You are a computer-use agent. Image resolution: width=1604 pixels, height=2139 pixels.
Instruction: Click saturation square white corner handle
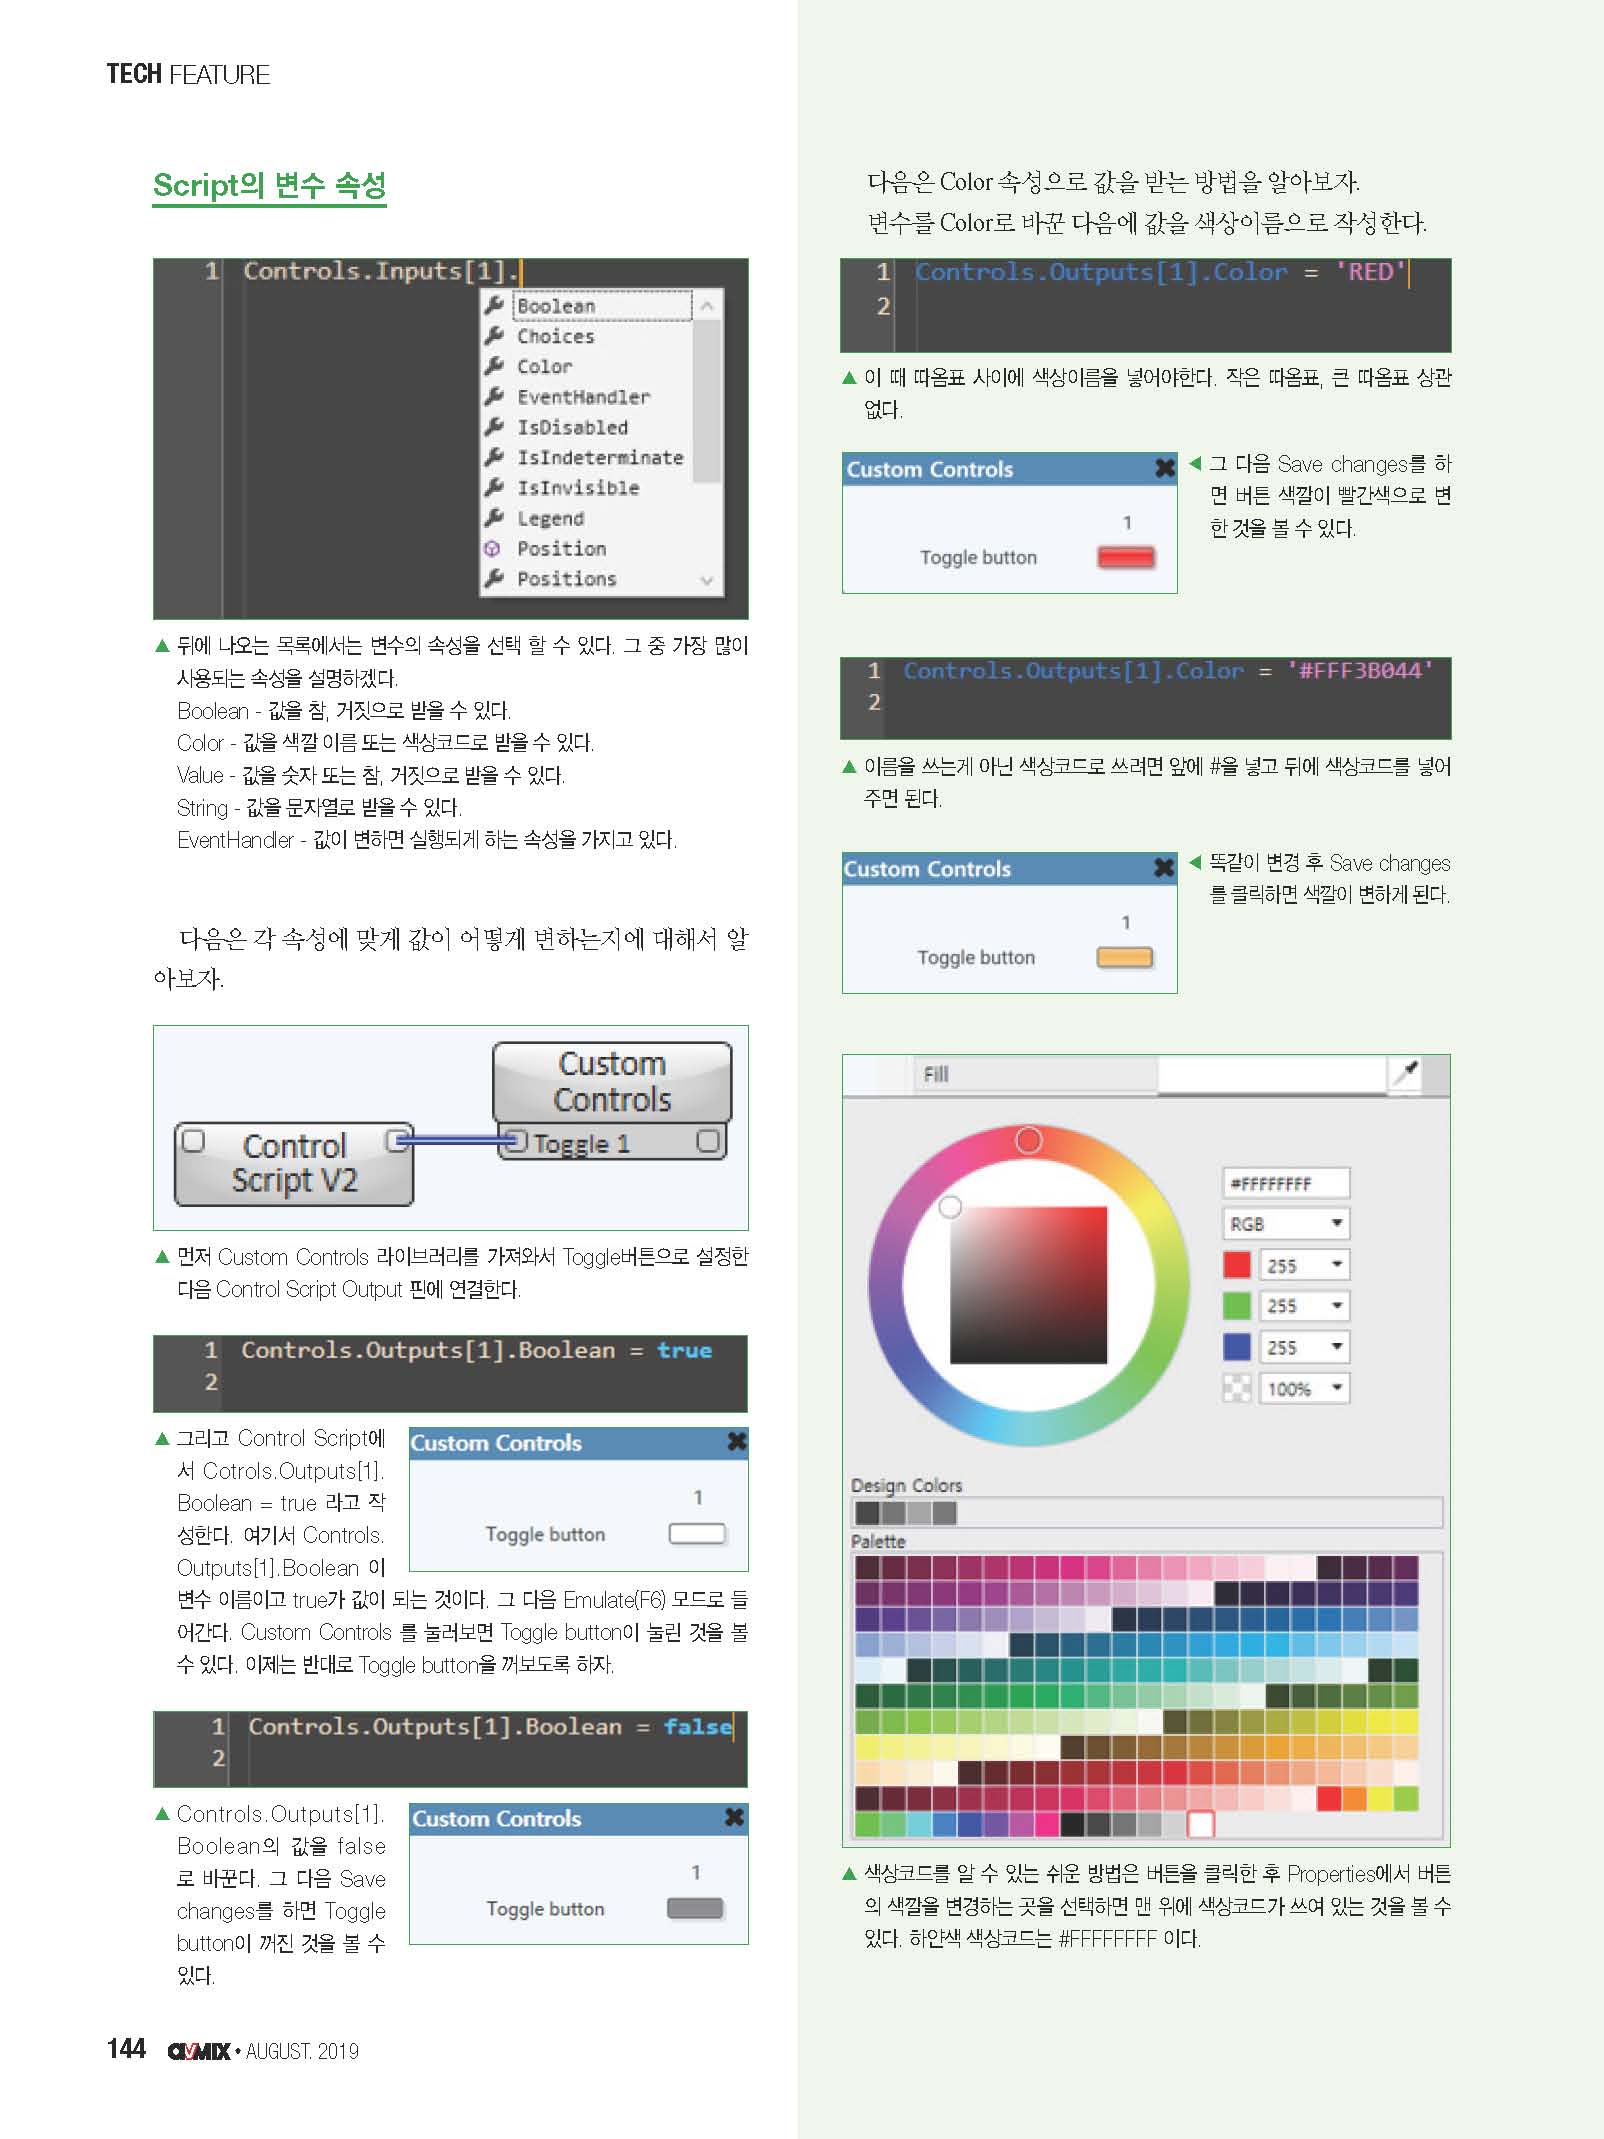(950, 1207)
